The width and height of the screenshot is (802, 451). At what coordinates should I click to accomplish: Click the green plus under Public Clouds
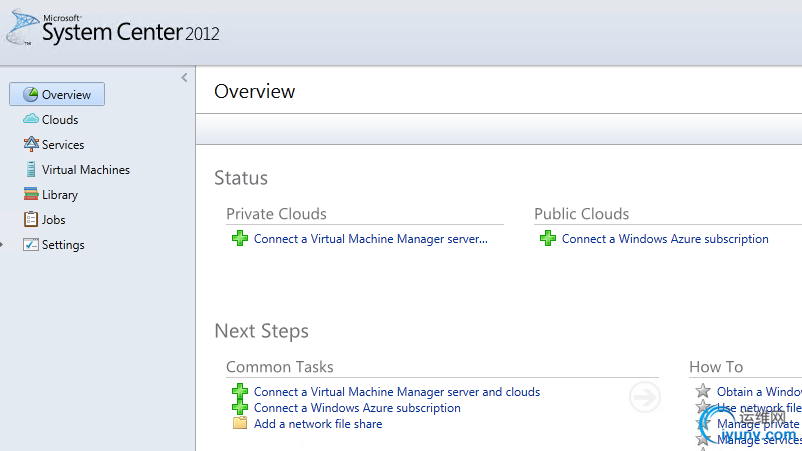click(548, 238)
